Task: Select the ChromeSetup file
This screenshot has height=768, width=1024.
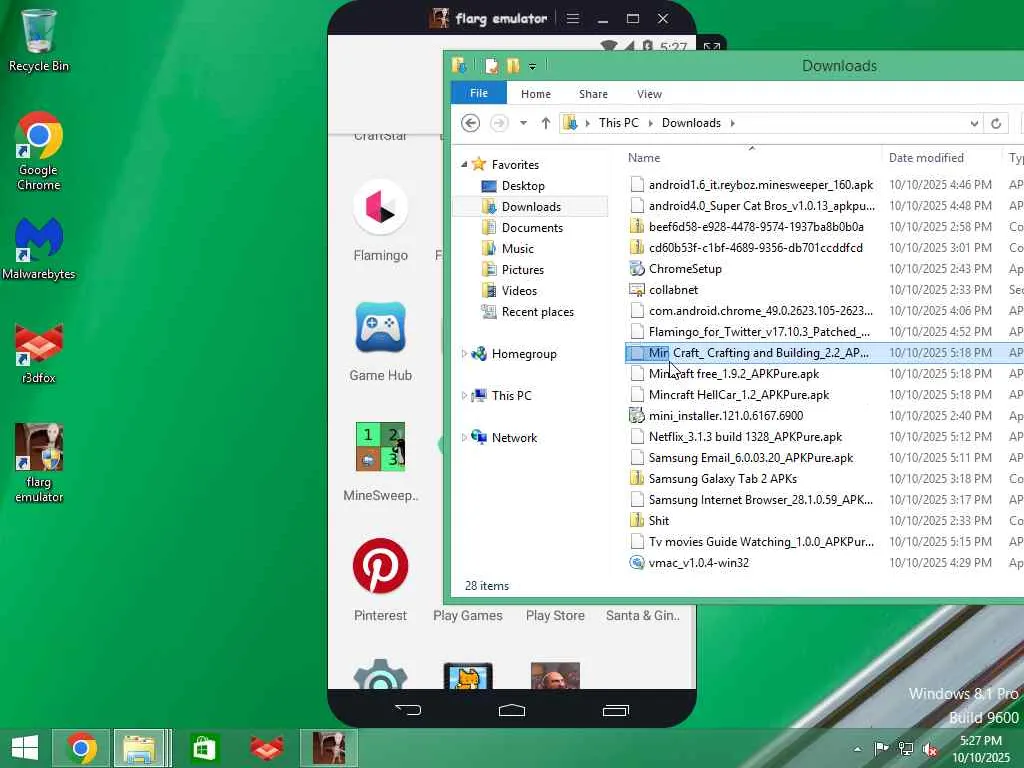Action: coord(685,268)
